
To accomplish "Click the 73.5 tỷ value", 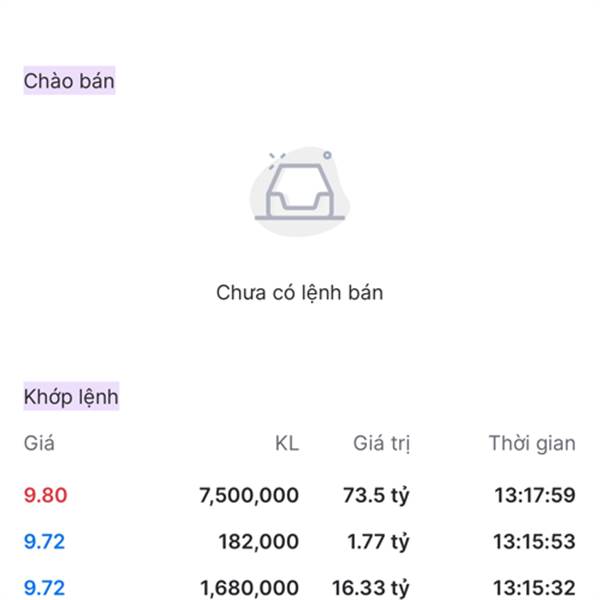I will click(377, 496).
